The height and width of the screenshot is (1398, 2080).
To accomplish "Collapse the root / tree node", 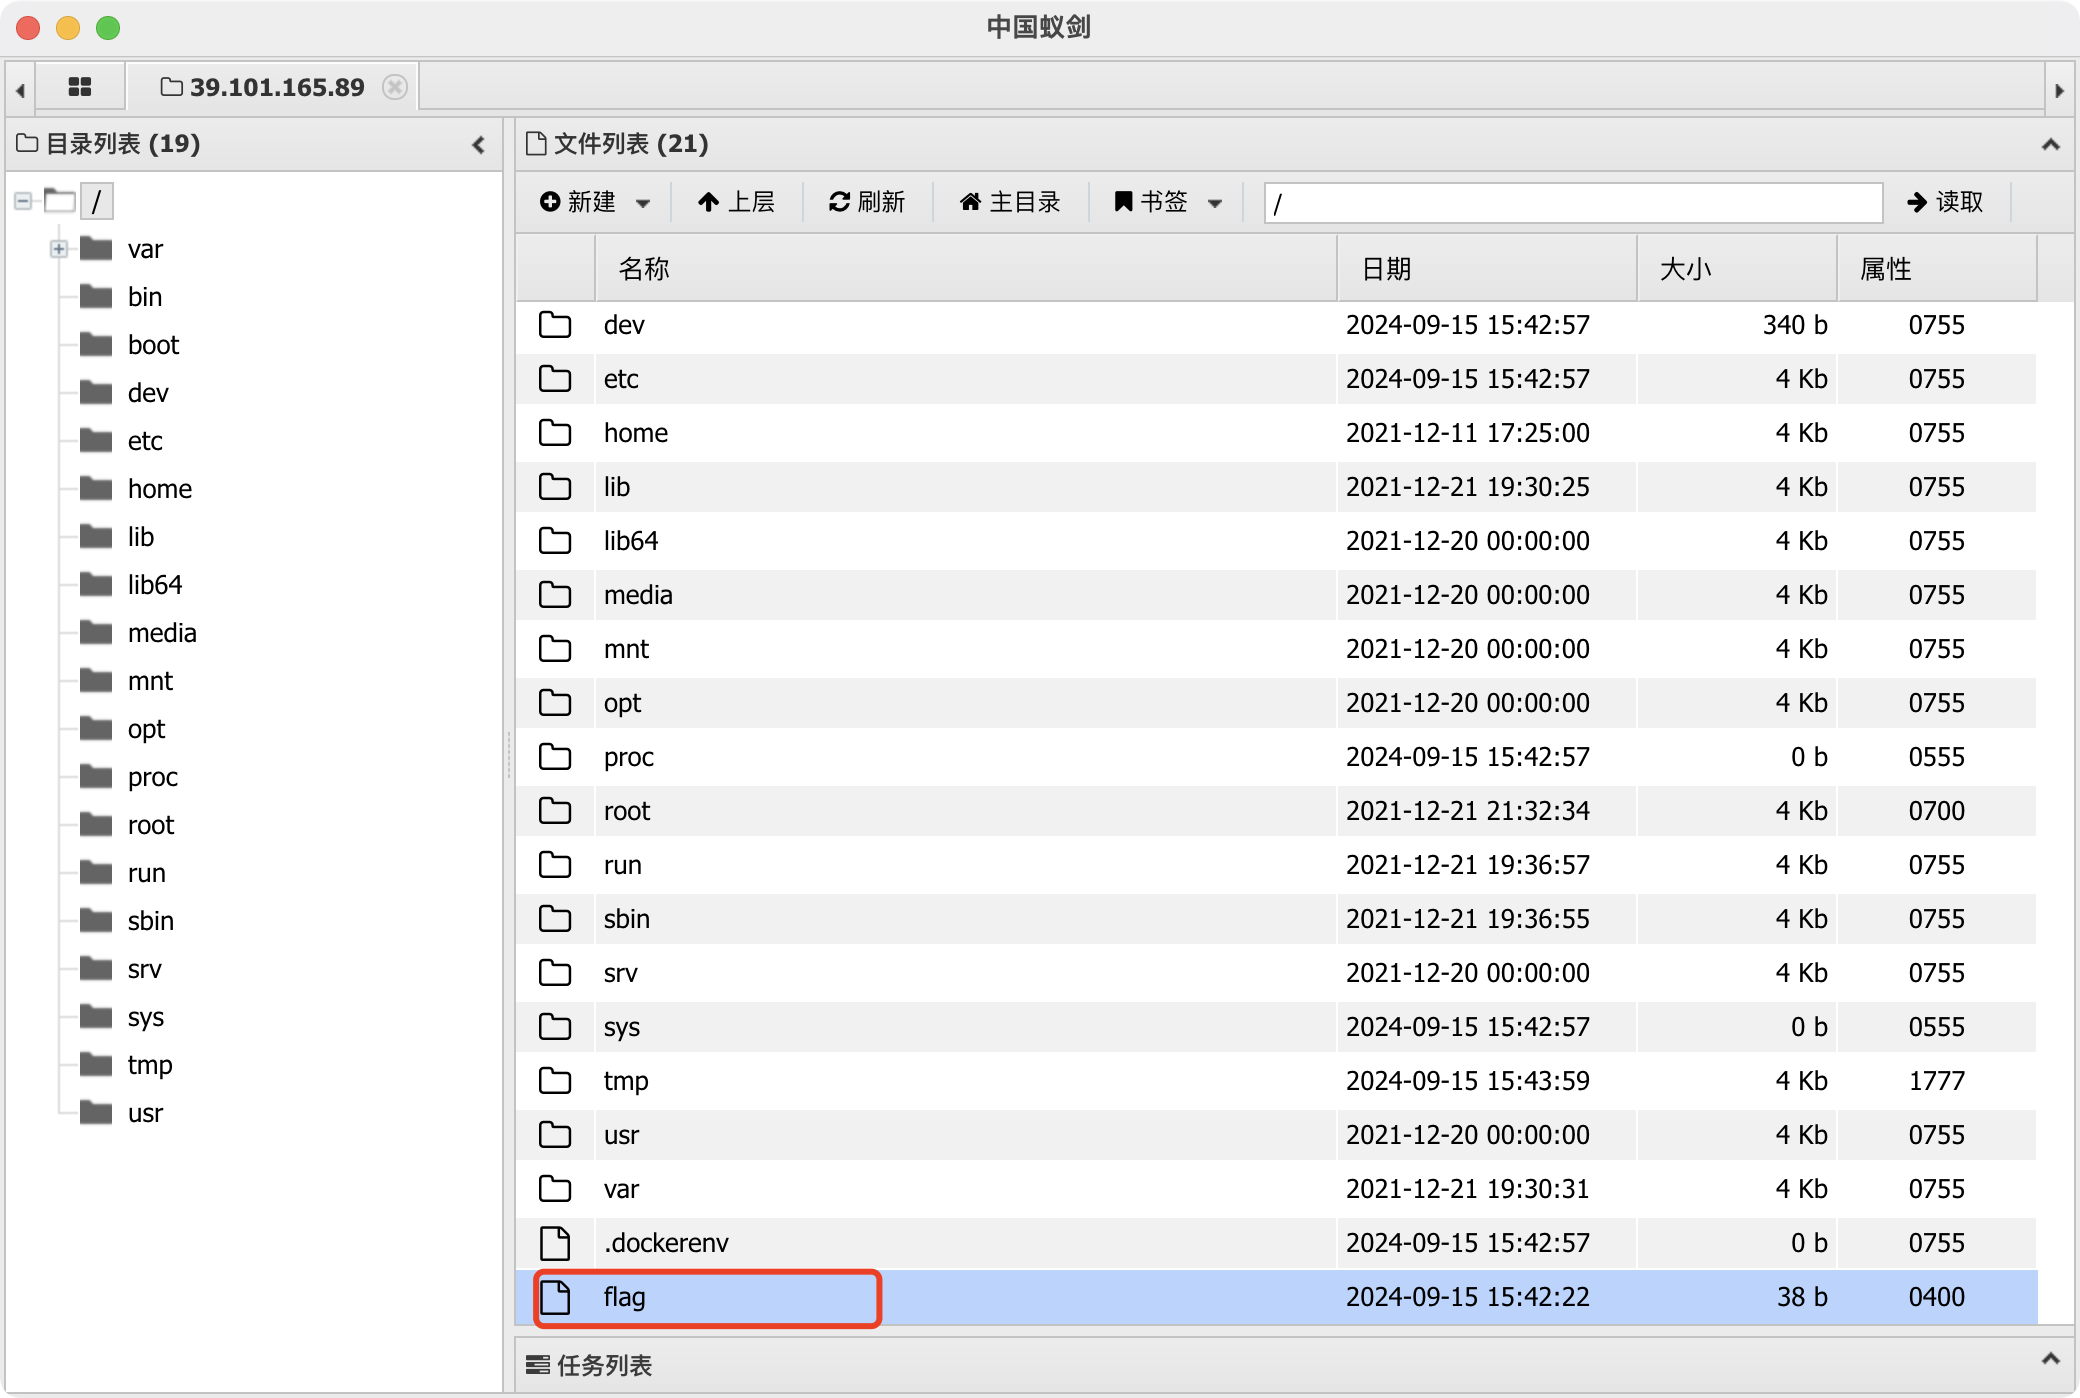I will [23, 201].
